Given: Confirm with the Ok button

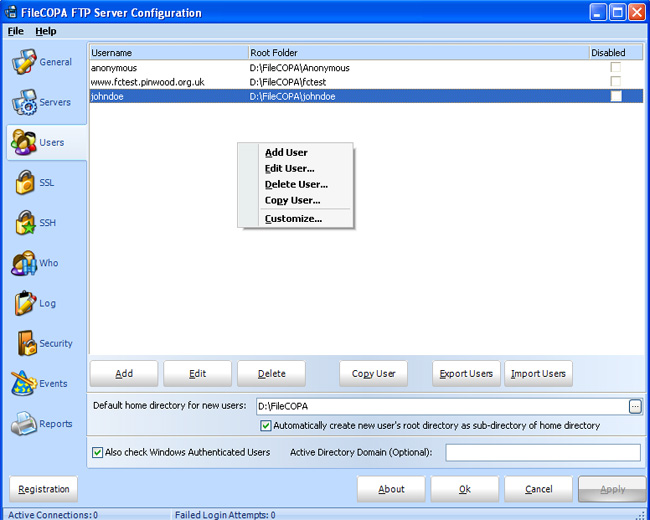Looking at the screenshot, I should [465, 489].
